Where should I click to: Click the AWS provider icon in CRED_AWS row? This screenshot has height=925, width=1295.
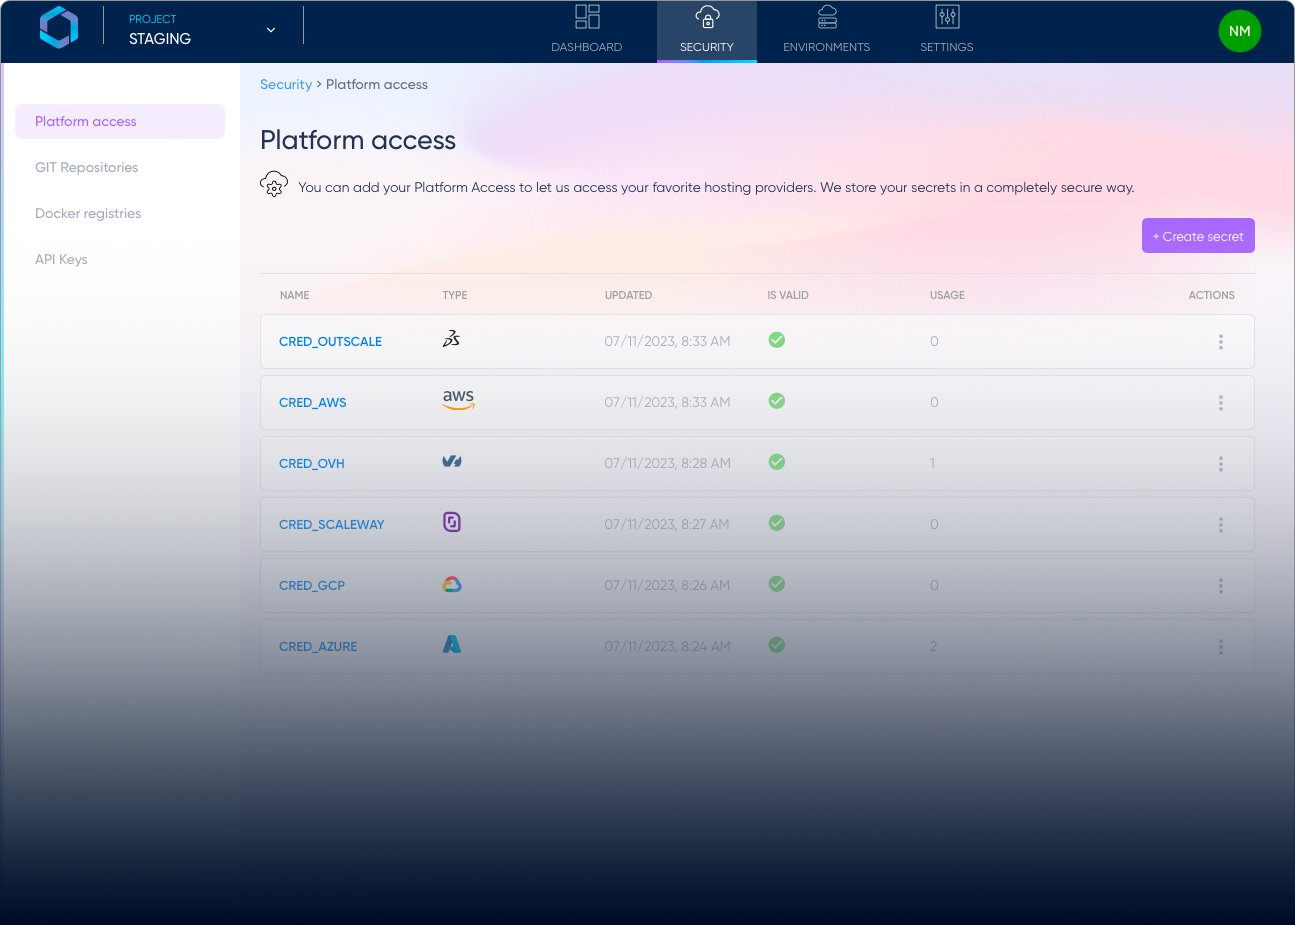(x=458, y=400)
